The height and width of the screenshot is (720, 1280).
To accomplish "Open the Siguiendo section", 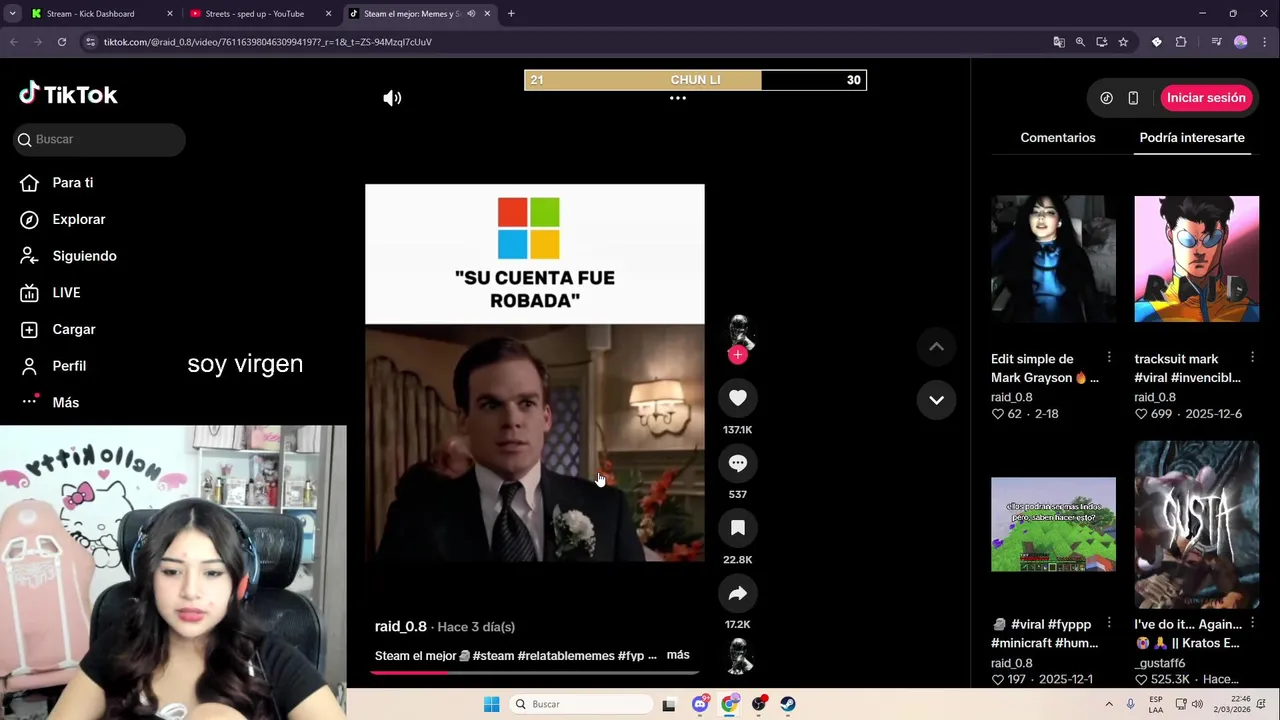I will [84, 256].
